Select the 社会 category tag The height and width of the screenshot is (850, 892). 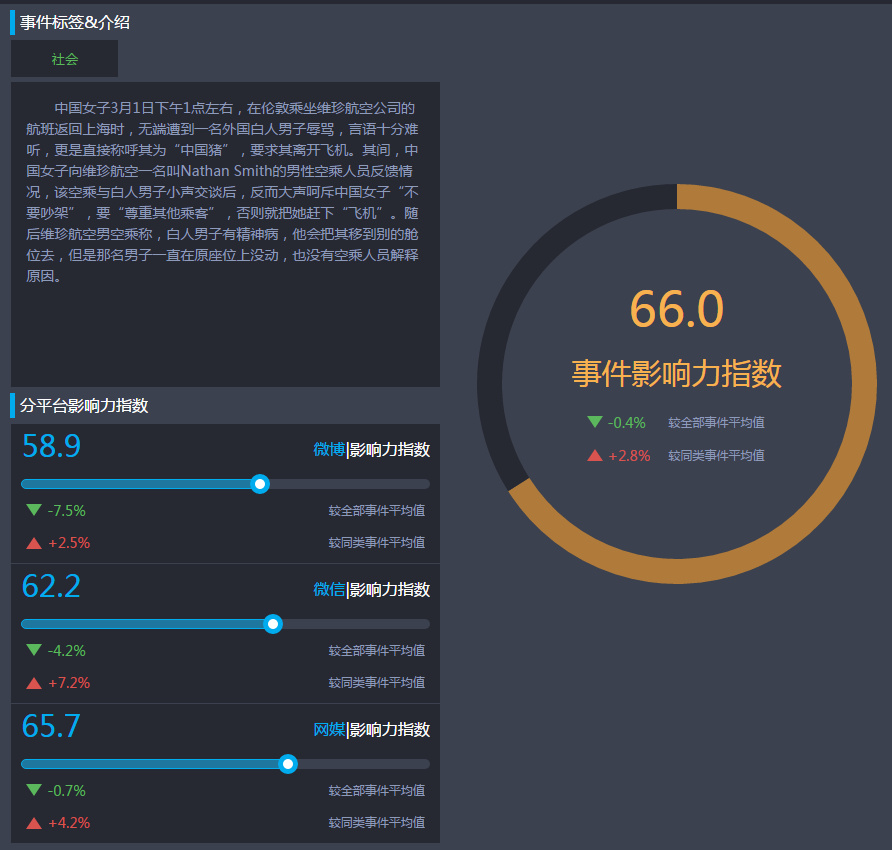coord(64,59)
